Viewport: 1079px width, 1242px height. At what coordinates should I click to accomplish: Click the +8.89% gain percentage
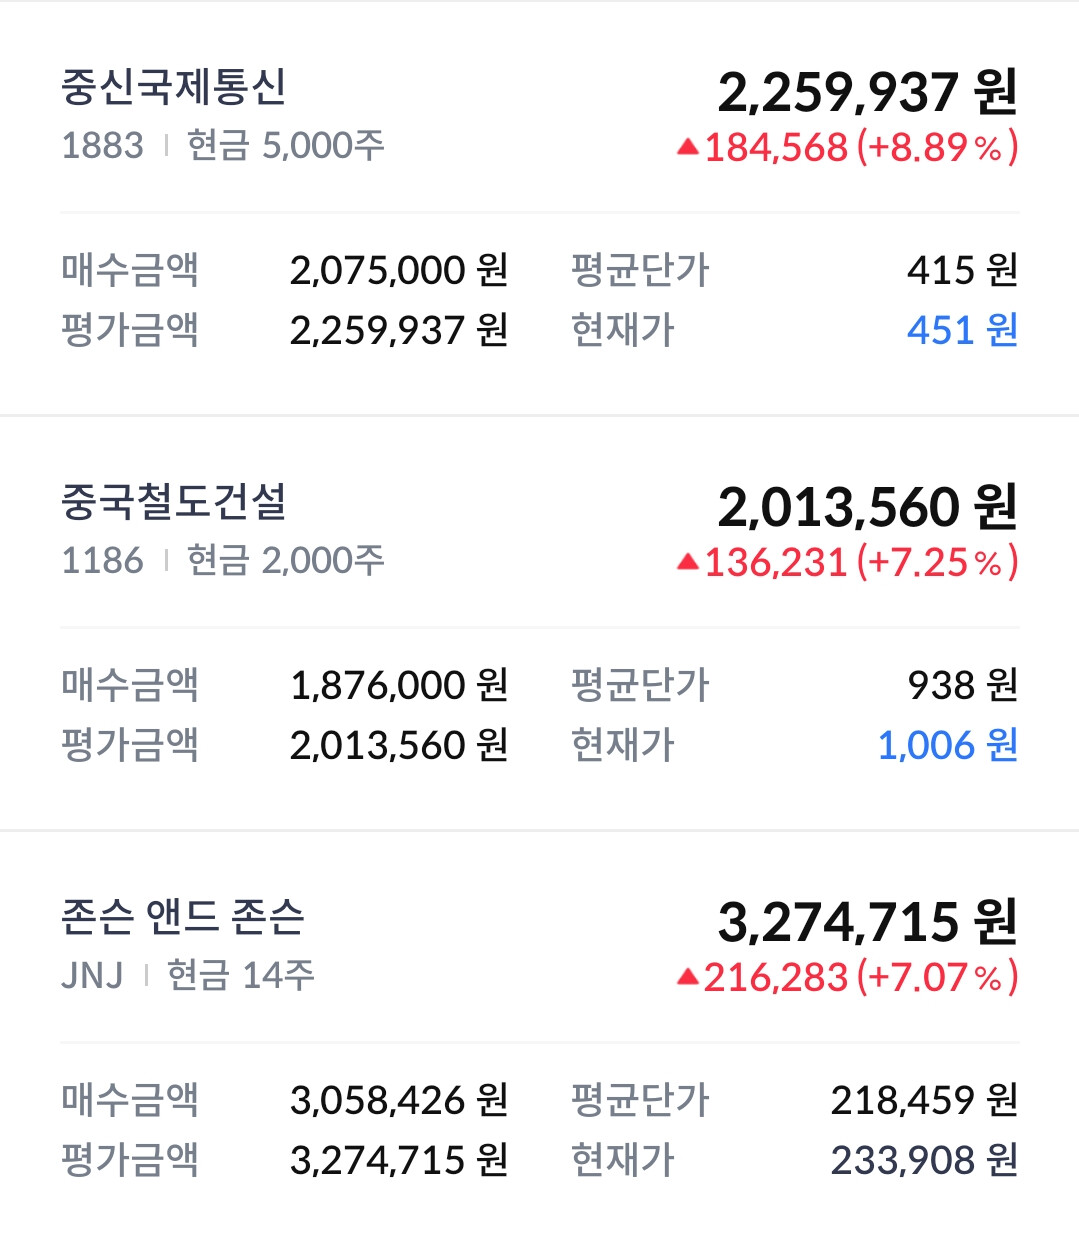tap(937, 148)
